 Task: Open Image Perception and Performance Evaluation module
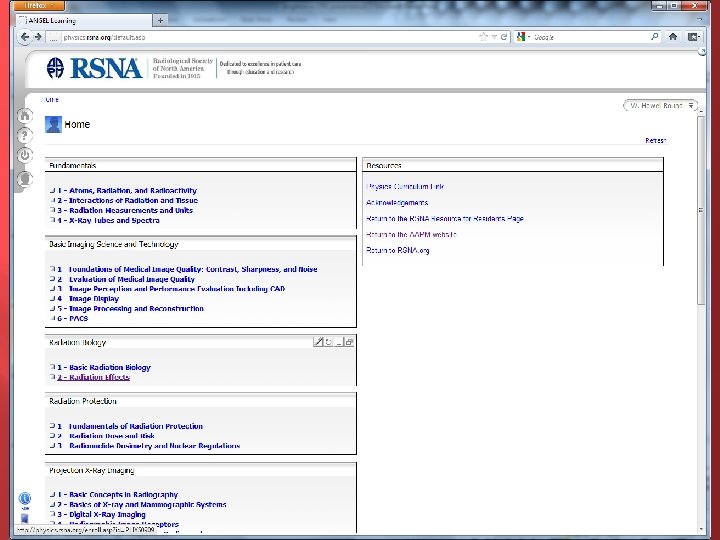coord(171,289)
